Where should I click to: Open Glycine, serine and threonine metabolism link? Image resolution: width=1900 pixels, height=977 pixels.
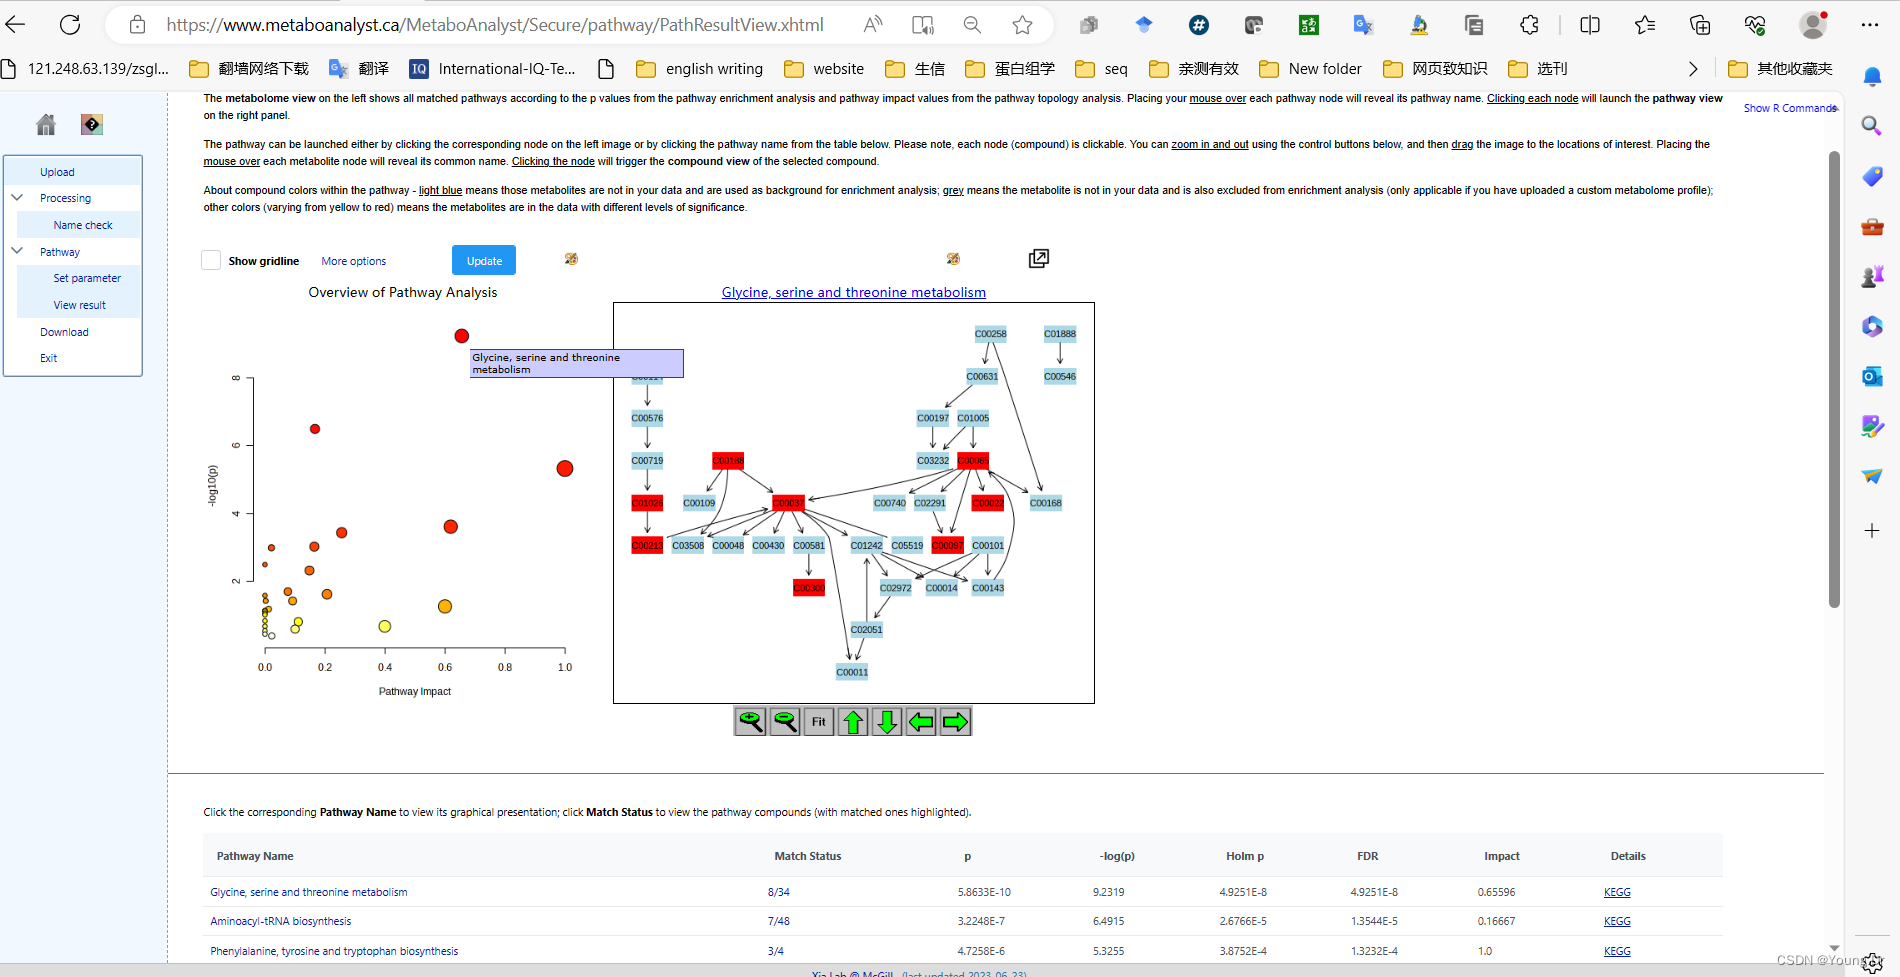click(853, 292)
